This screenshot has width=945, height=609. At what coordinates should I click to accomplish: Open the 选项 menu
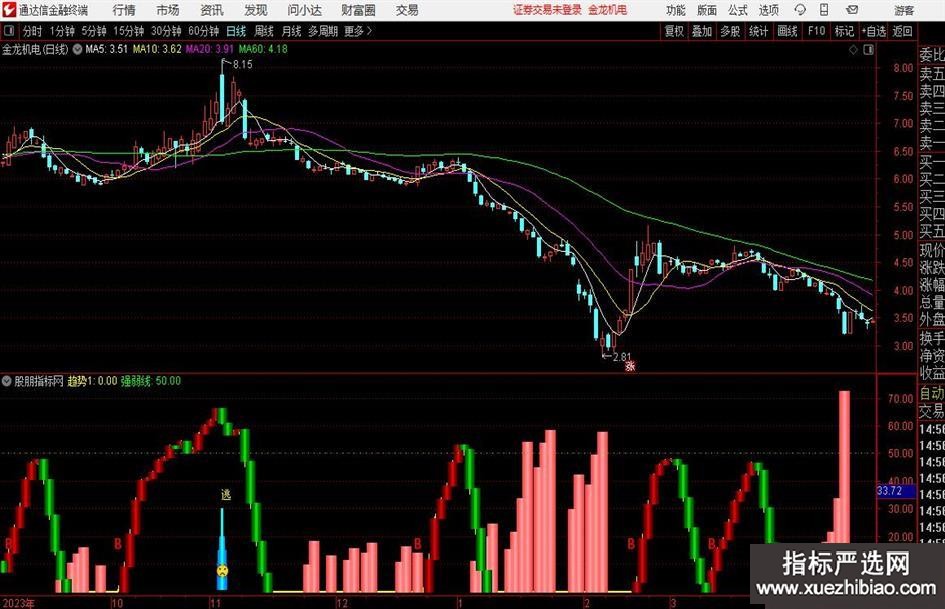coord(768,10)
